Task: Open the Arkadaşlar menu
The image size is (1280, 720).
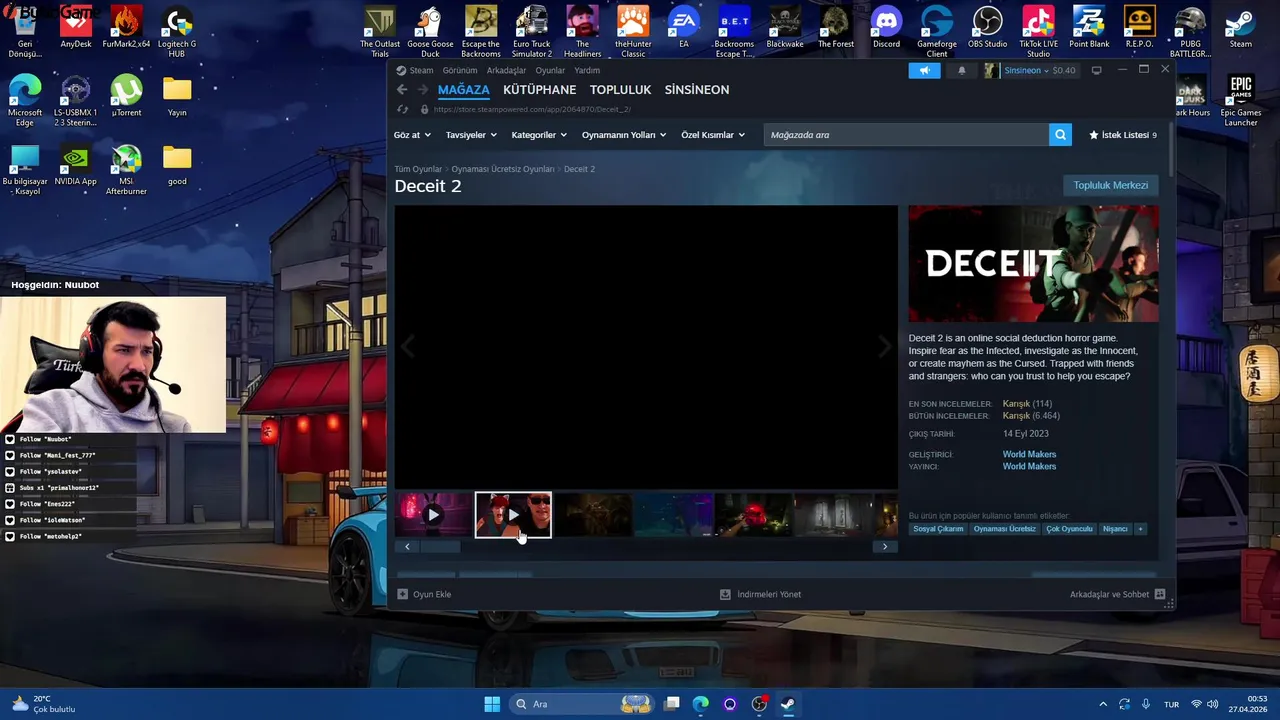Action: 506,70
